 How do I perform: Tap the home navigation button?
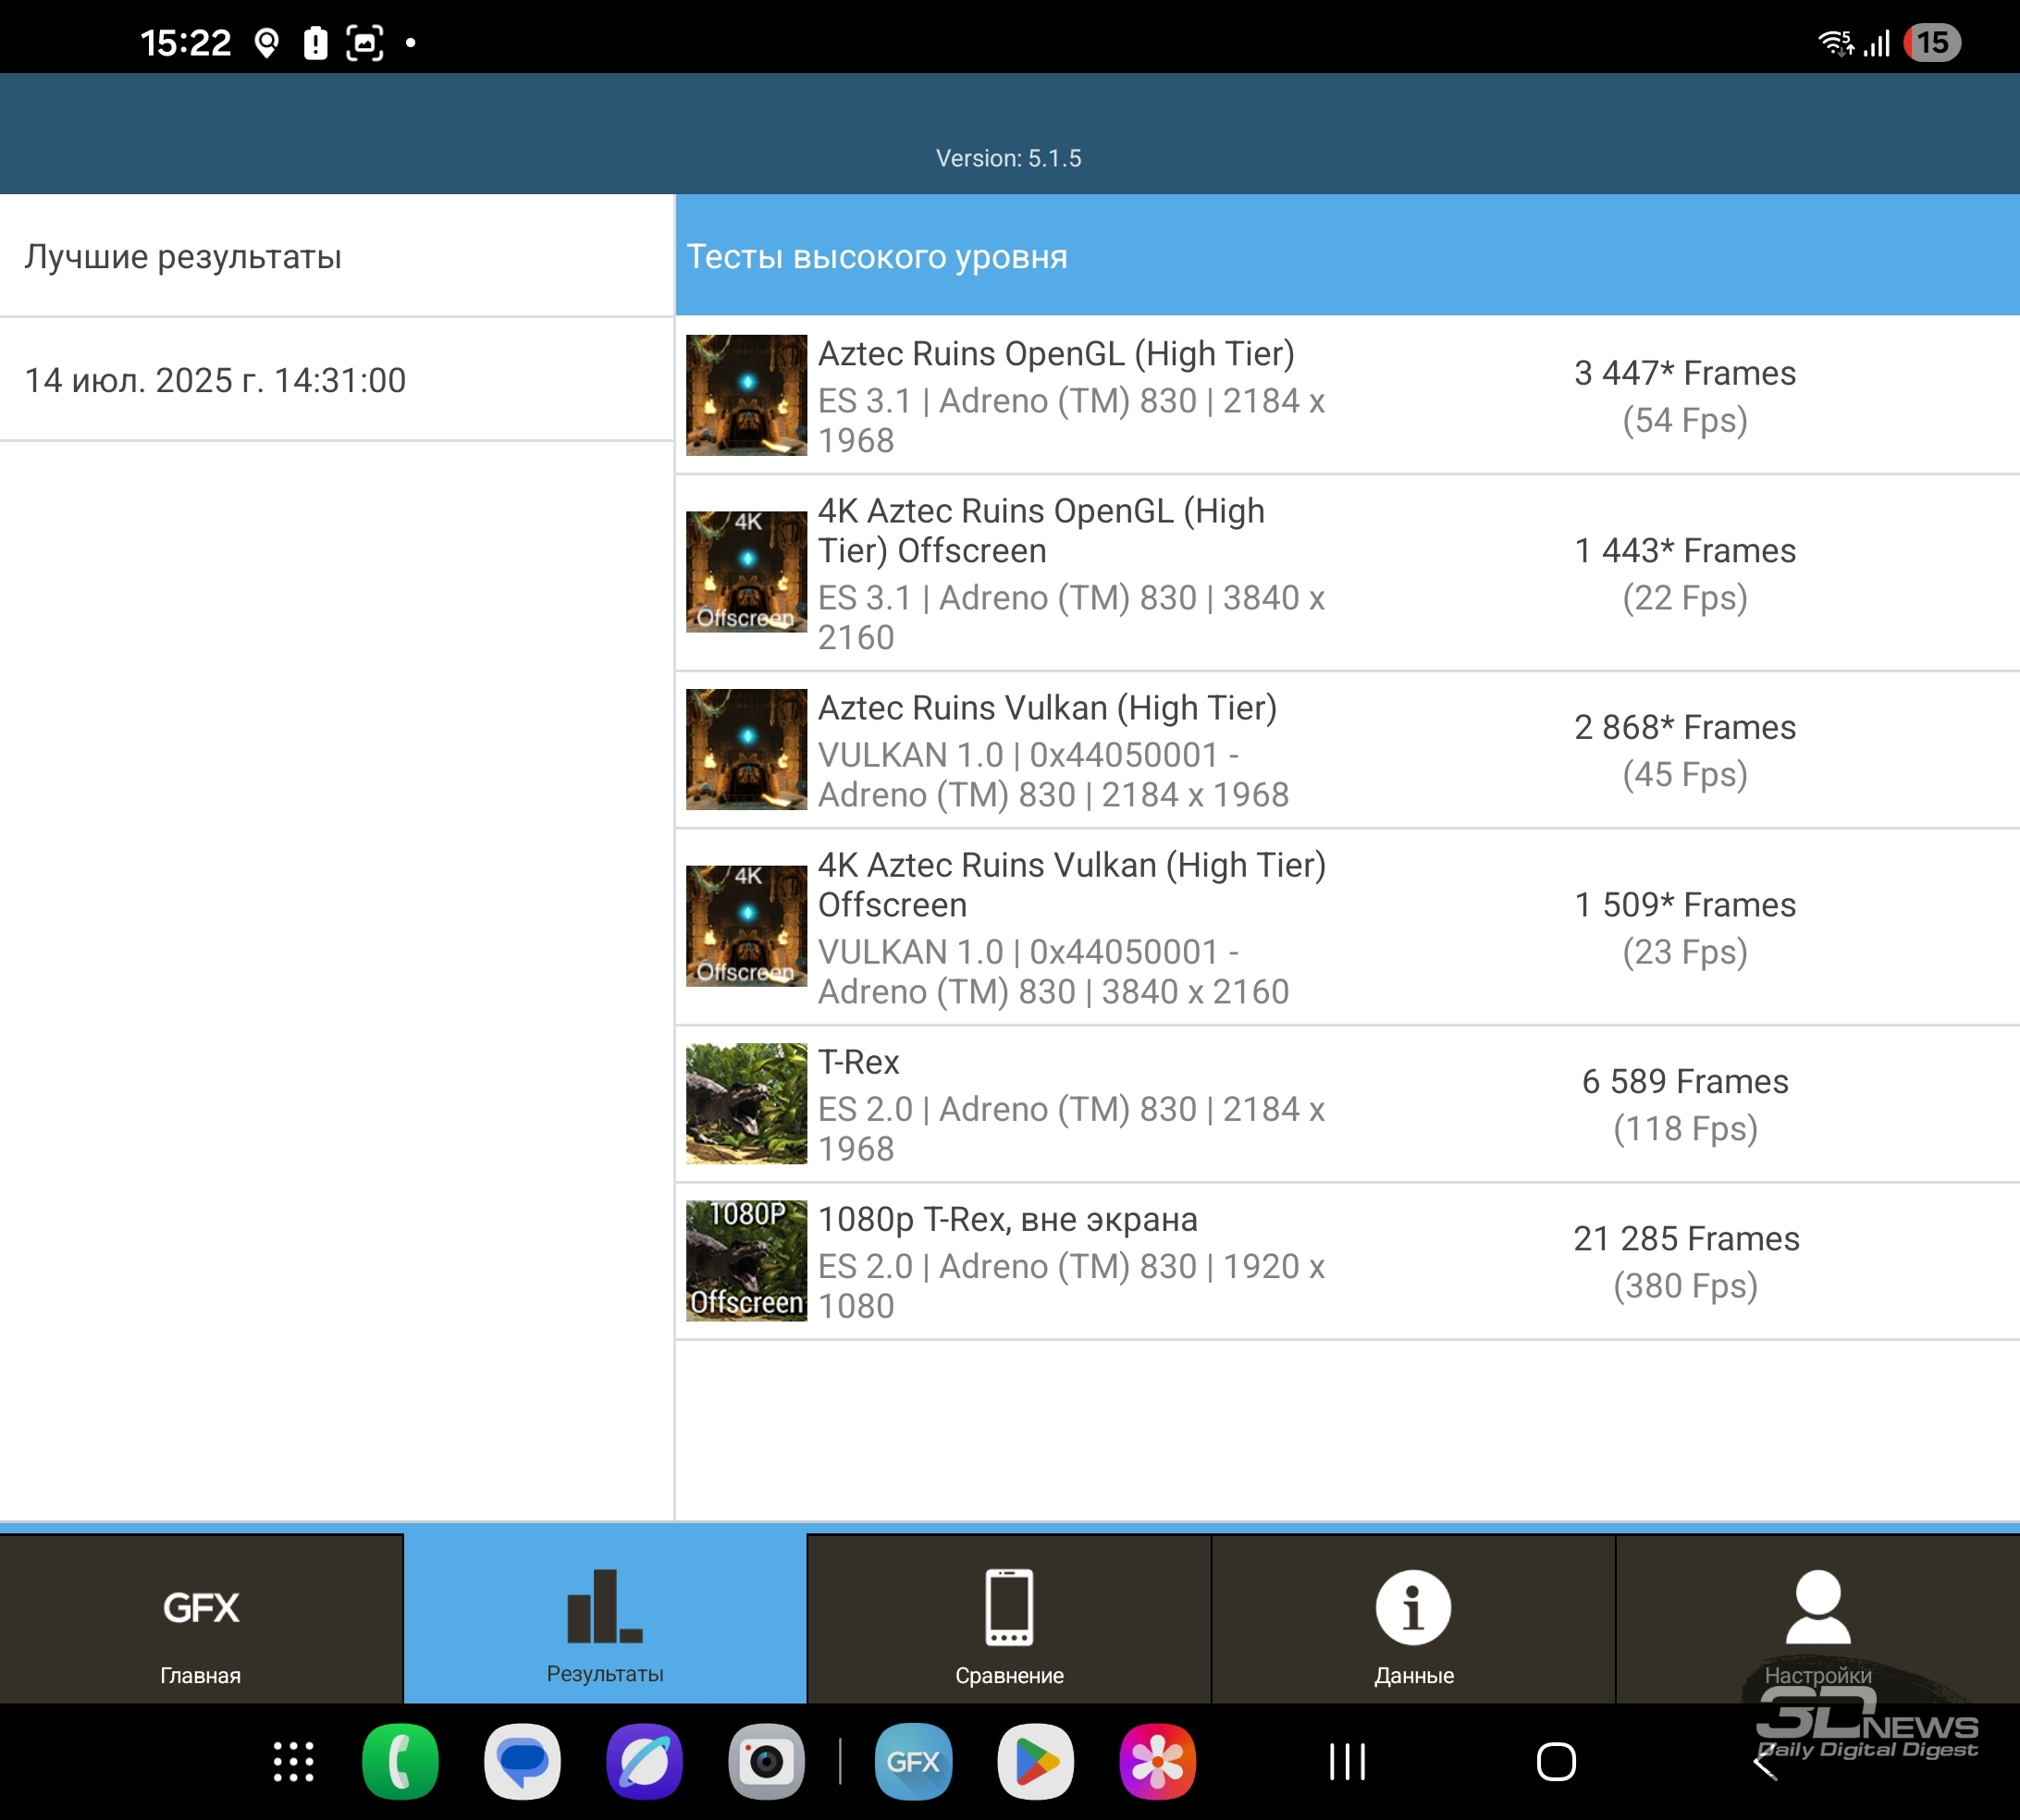(x=1556, y=1761)
